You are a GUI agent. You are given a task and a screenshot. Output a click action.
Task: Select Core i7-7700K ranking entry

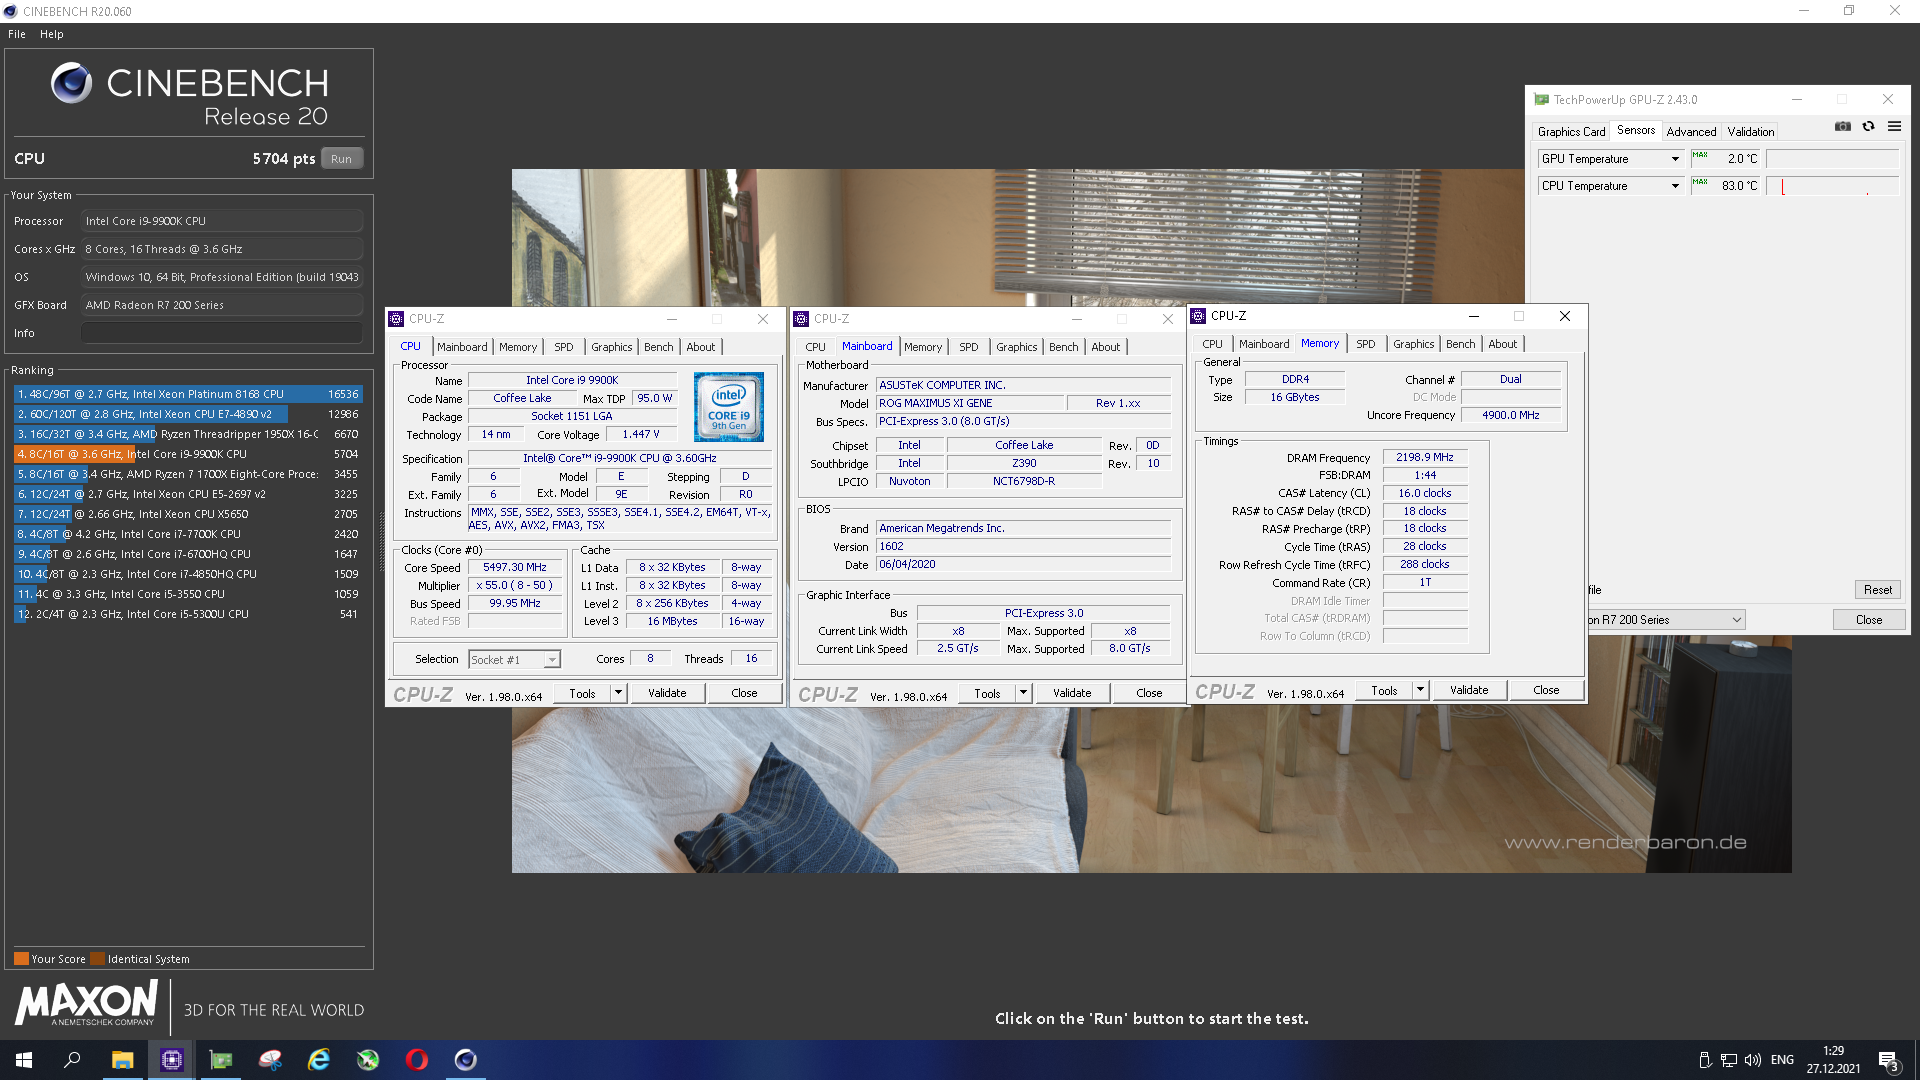187,534
